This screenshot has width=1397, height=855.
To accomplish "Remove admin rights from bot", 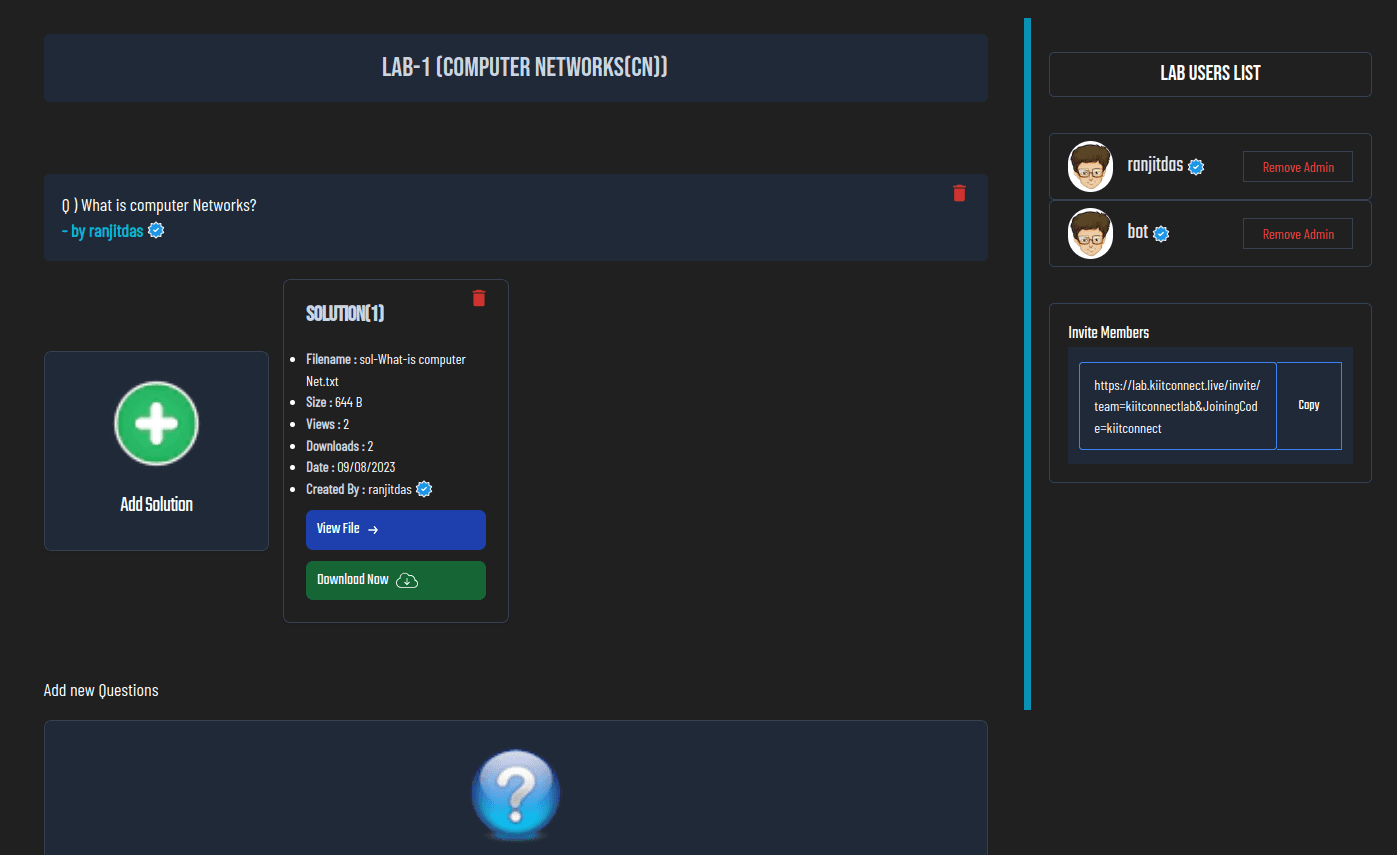I will 1297,234.
